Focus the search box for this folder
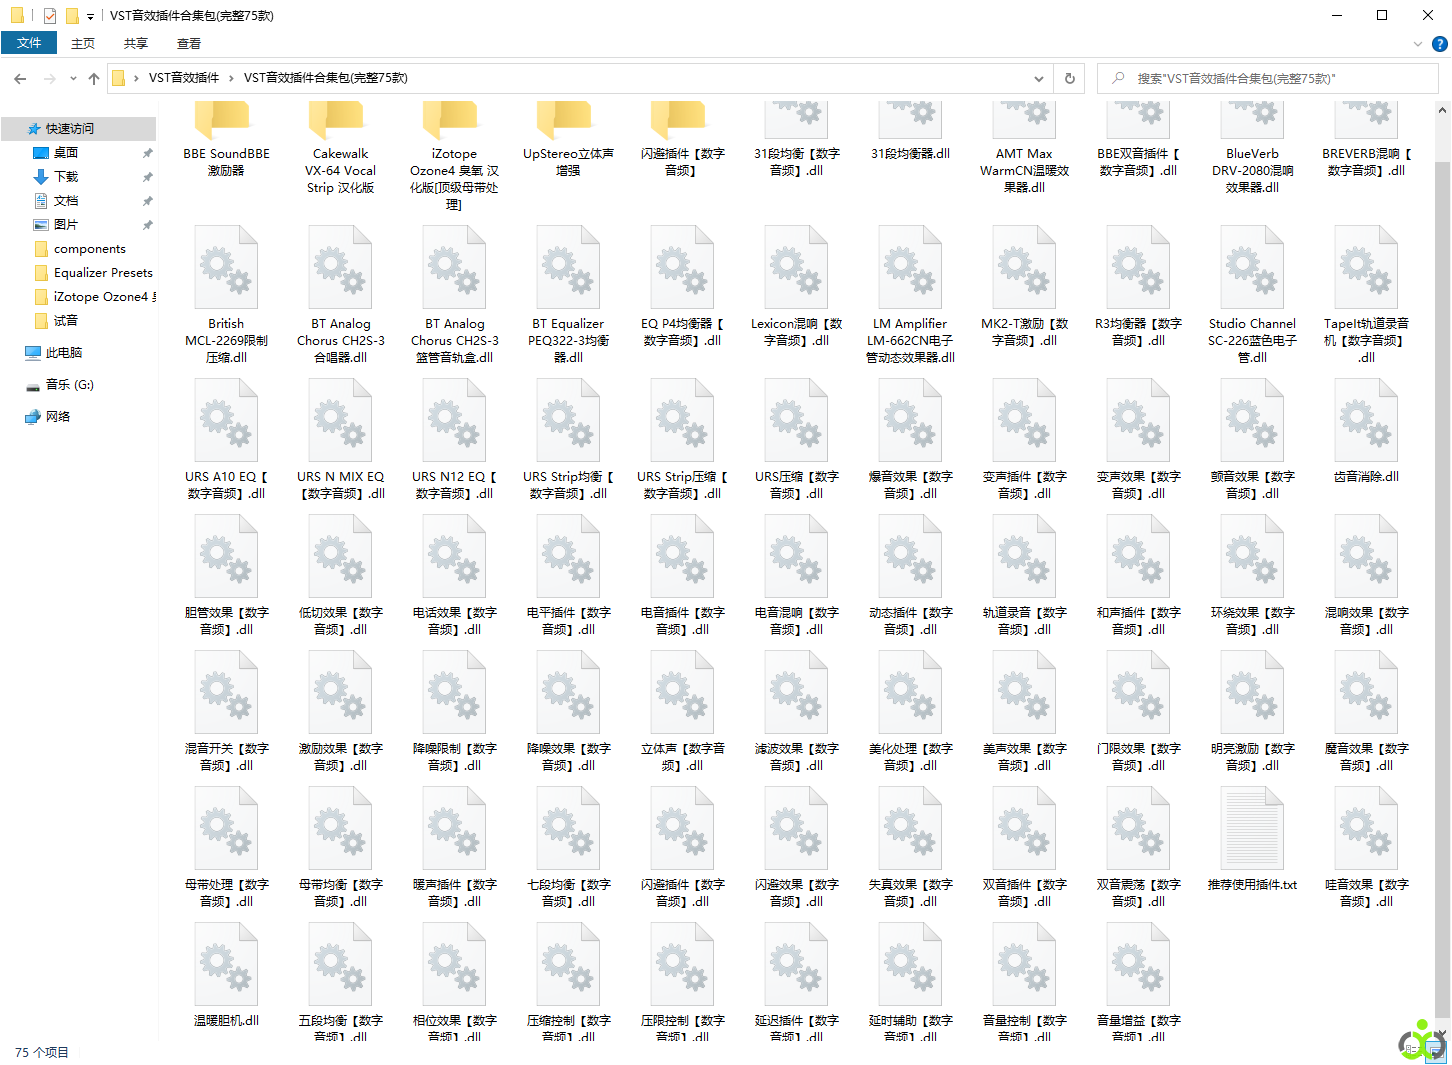This screenshot has height=1065, width=1452. point(1267,78)
